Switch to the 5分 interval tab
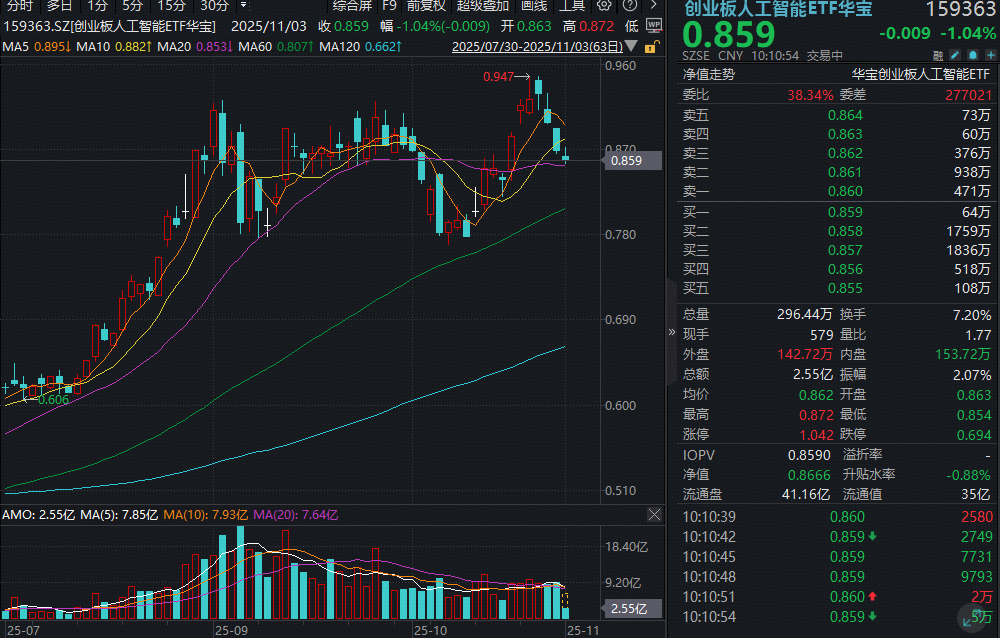Viewport: 1000px width, 638px height. (131, 5)
